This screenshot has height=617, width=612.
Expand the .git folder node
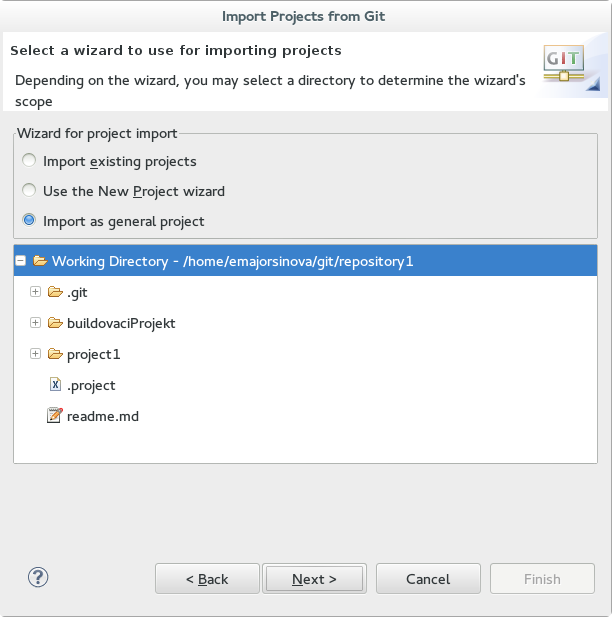coord(36,293)
